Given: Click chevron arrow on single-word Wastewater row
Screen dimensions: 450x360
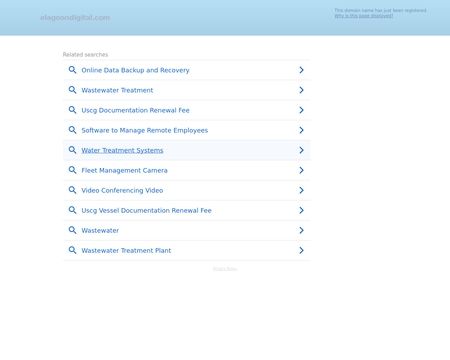Looking at the screenshot, I should [301, 230].
